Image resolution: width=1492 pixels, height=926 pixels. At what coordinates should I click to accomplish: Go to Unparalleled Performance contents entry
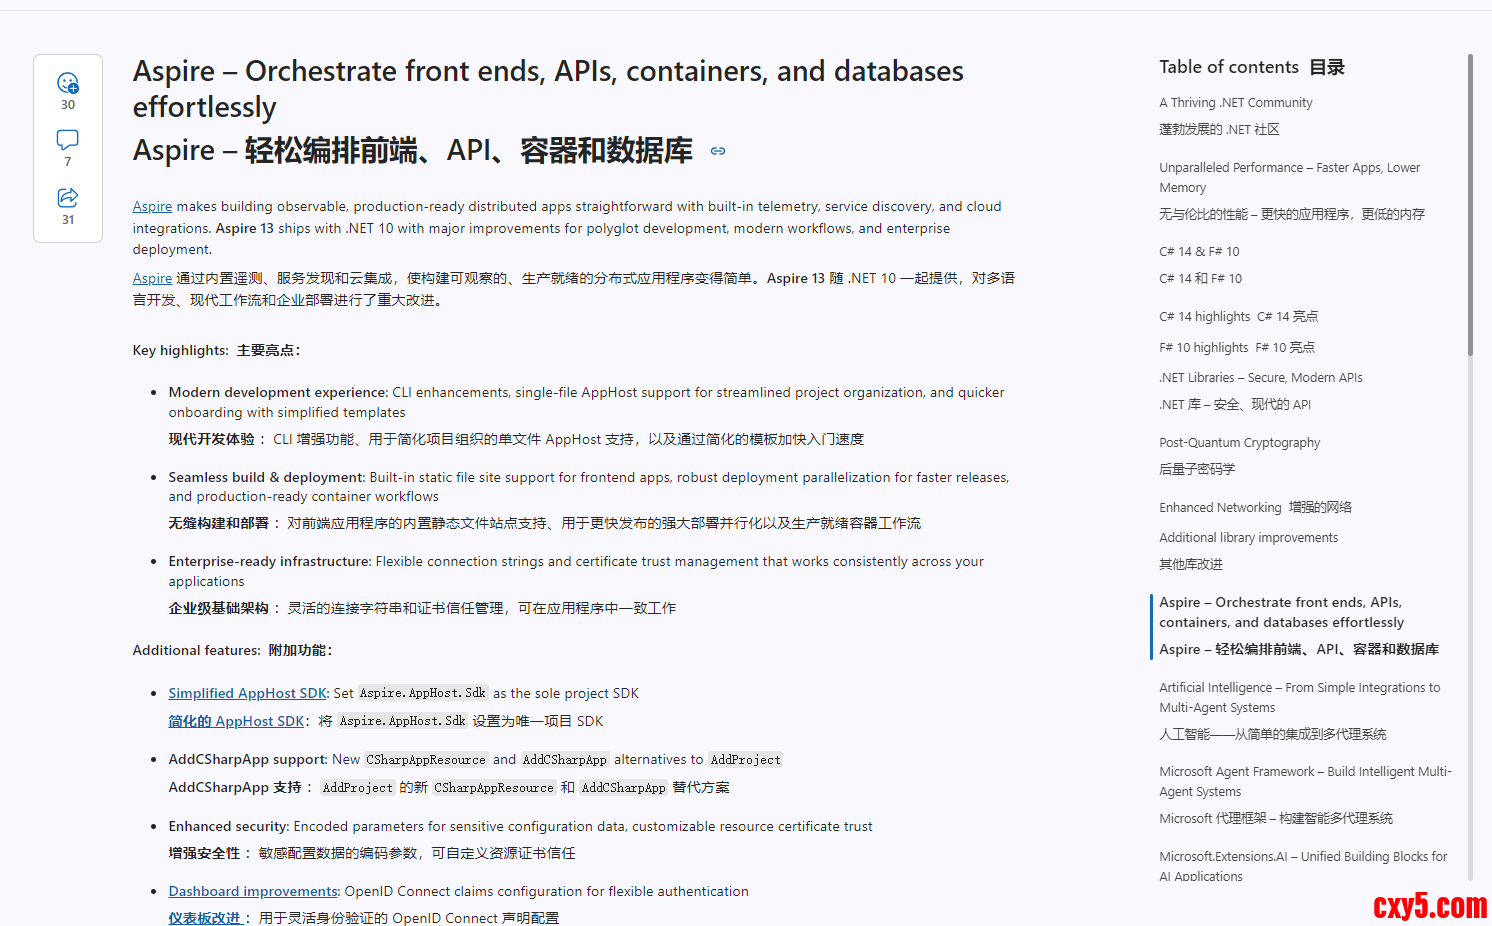(1289, 168)
